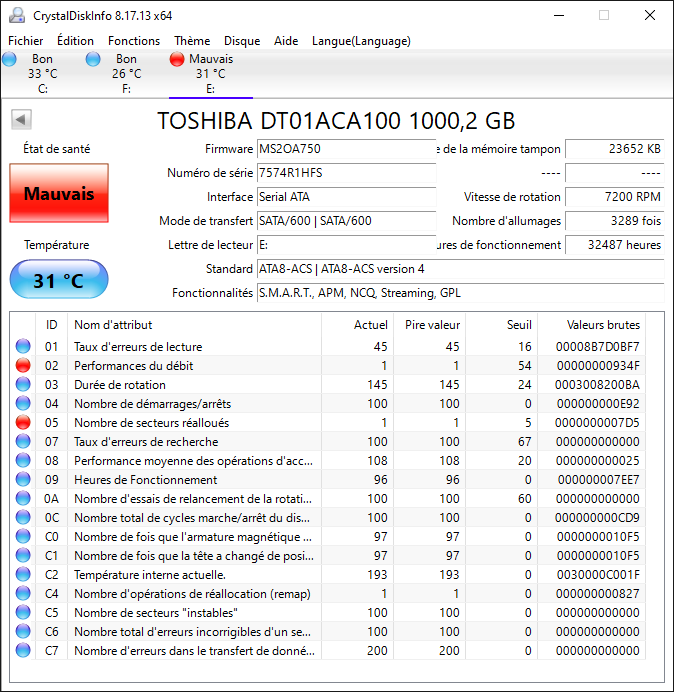Click the red Mauvais health status button
Image resolution: width=674 pixels, height=692 pixels.
coord(59,193)
